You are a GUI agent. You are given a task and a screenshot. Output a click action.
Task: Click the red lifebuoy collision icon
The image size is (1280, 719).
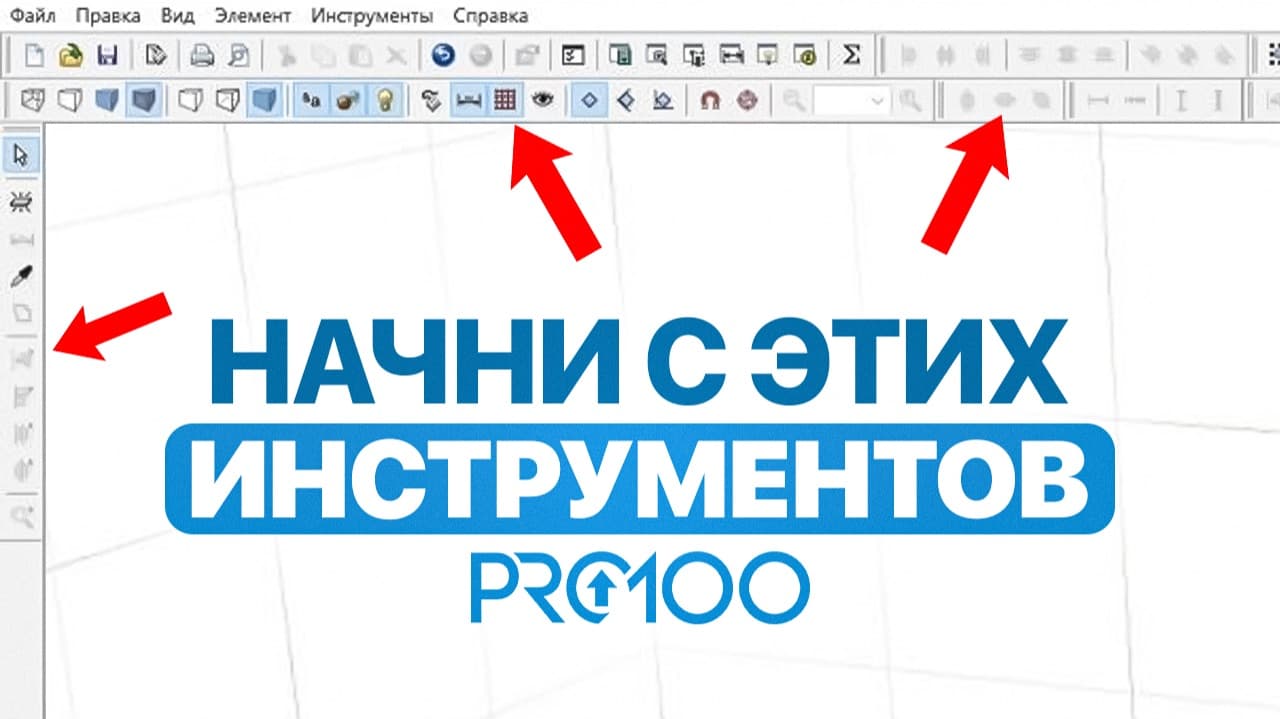(747, 100)
